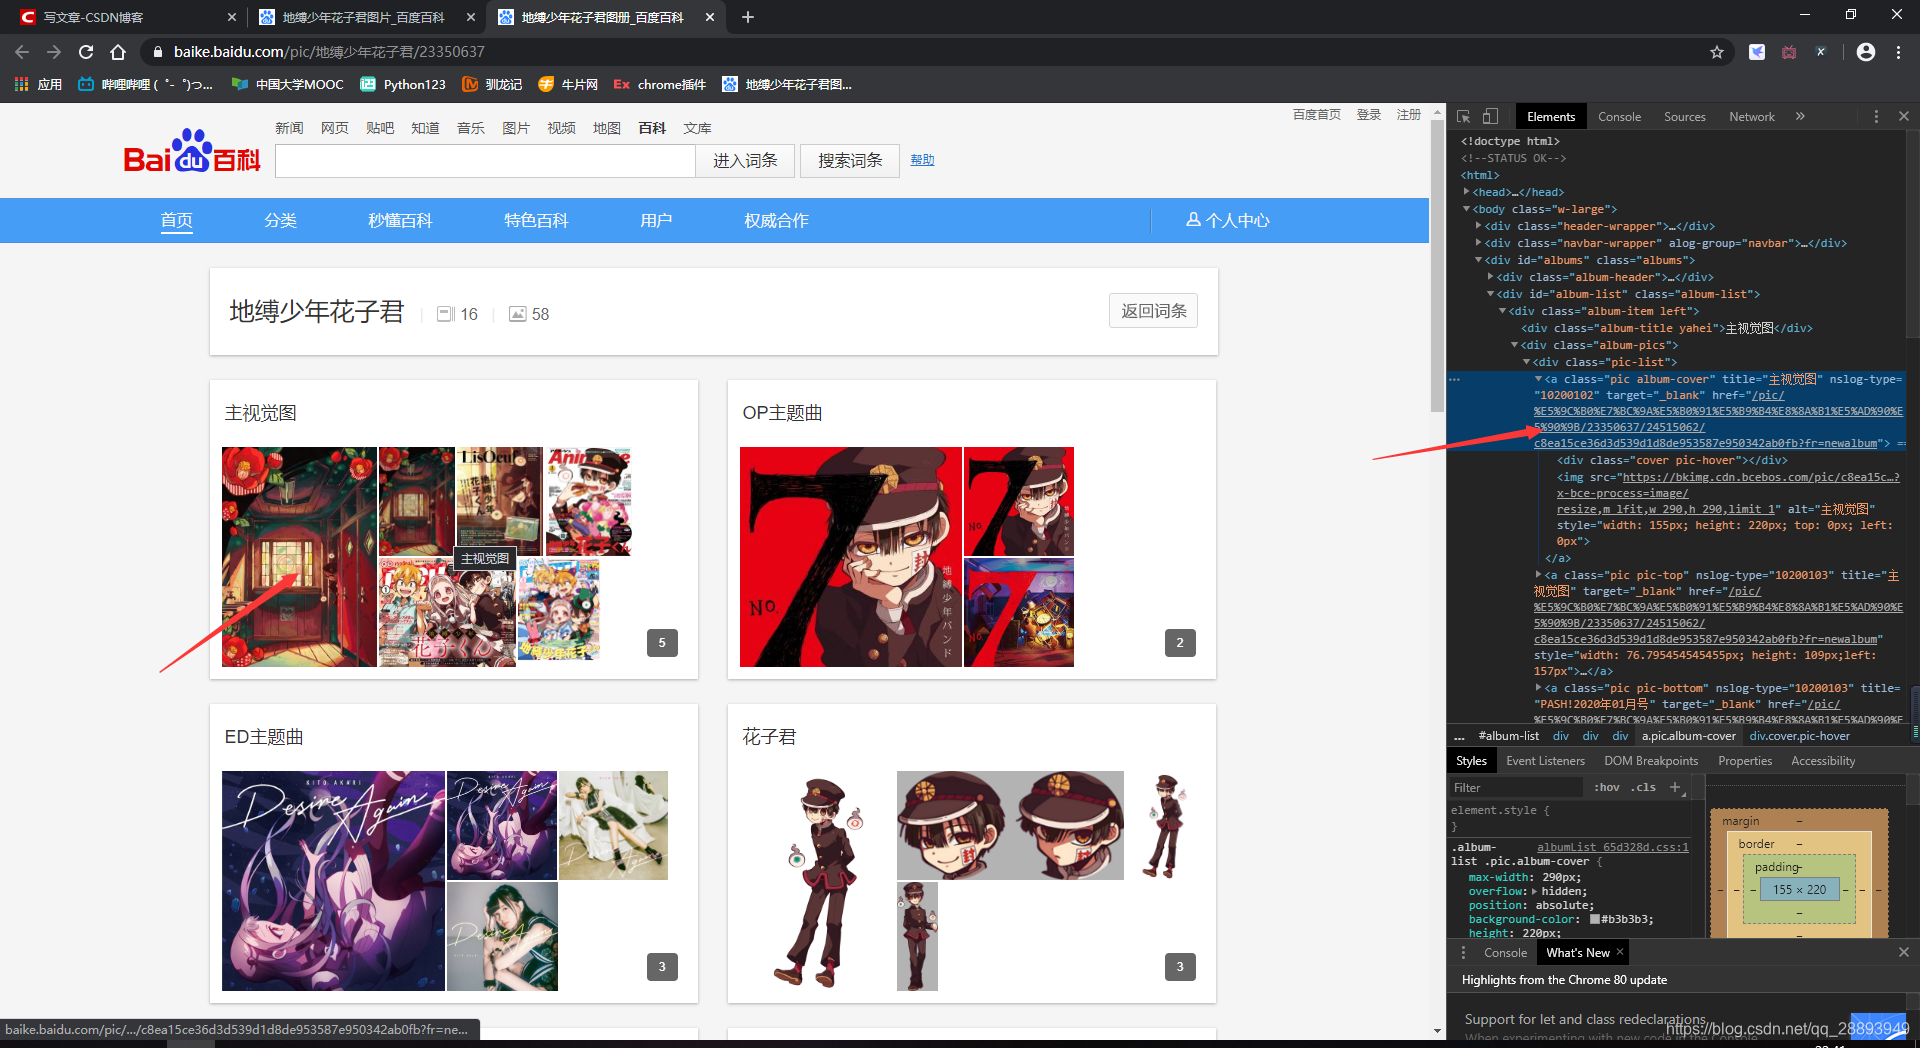Toggle the .cls class editor
The height and width of the screenshot is (1048, 1920).
tap(1643, 787)
